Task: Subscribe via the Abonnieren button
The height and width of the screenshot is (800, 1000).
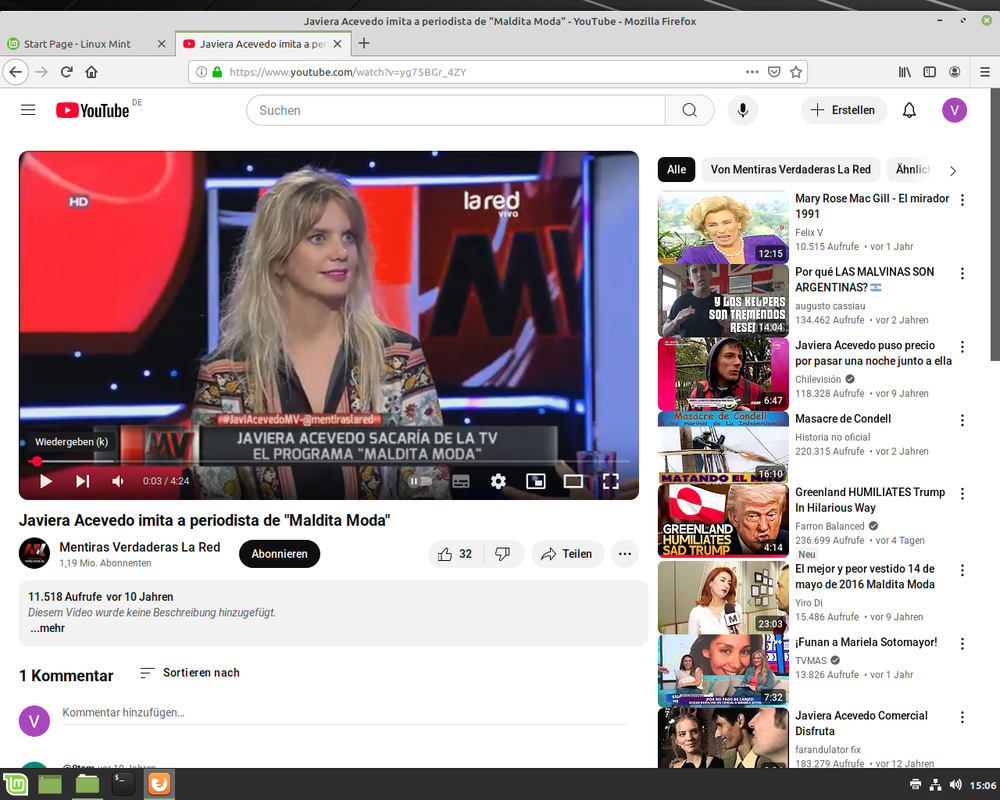Action: pyautogui.click(x=279, y=554)
